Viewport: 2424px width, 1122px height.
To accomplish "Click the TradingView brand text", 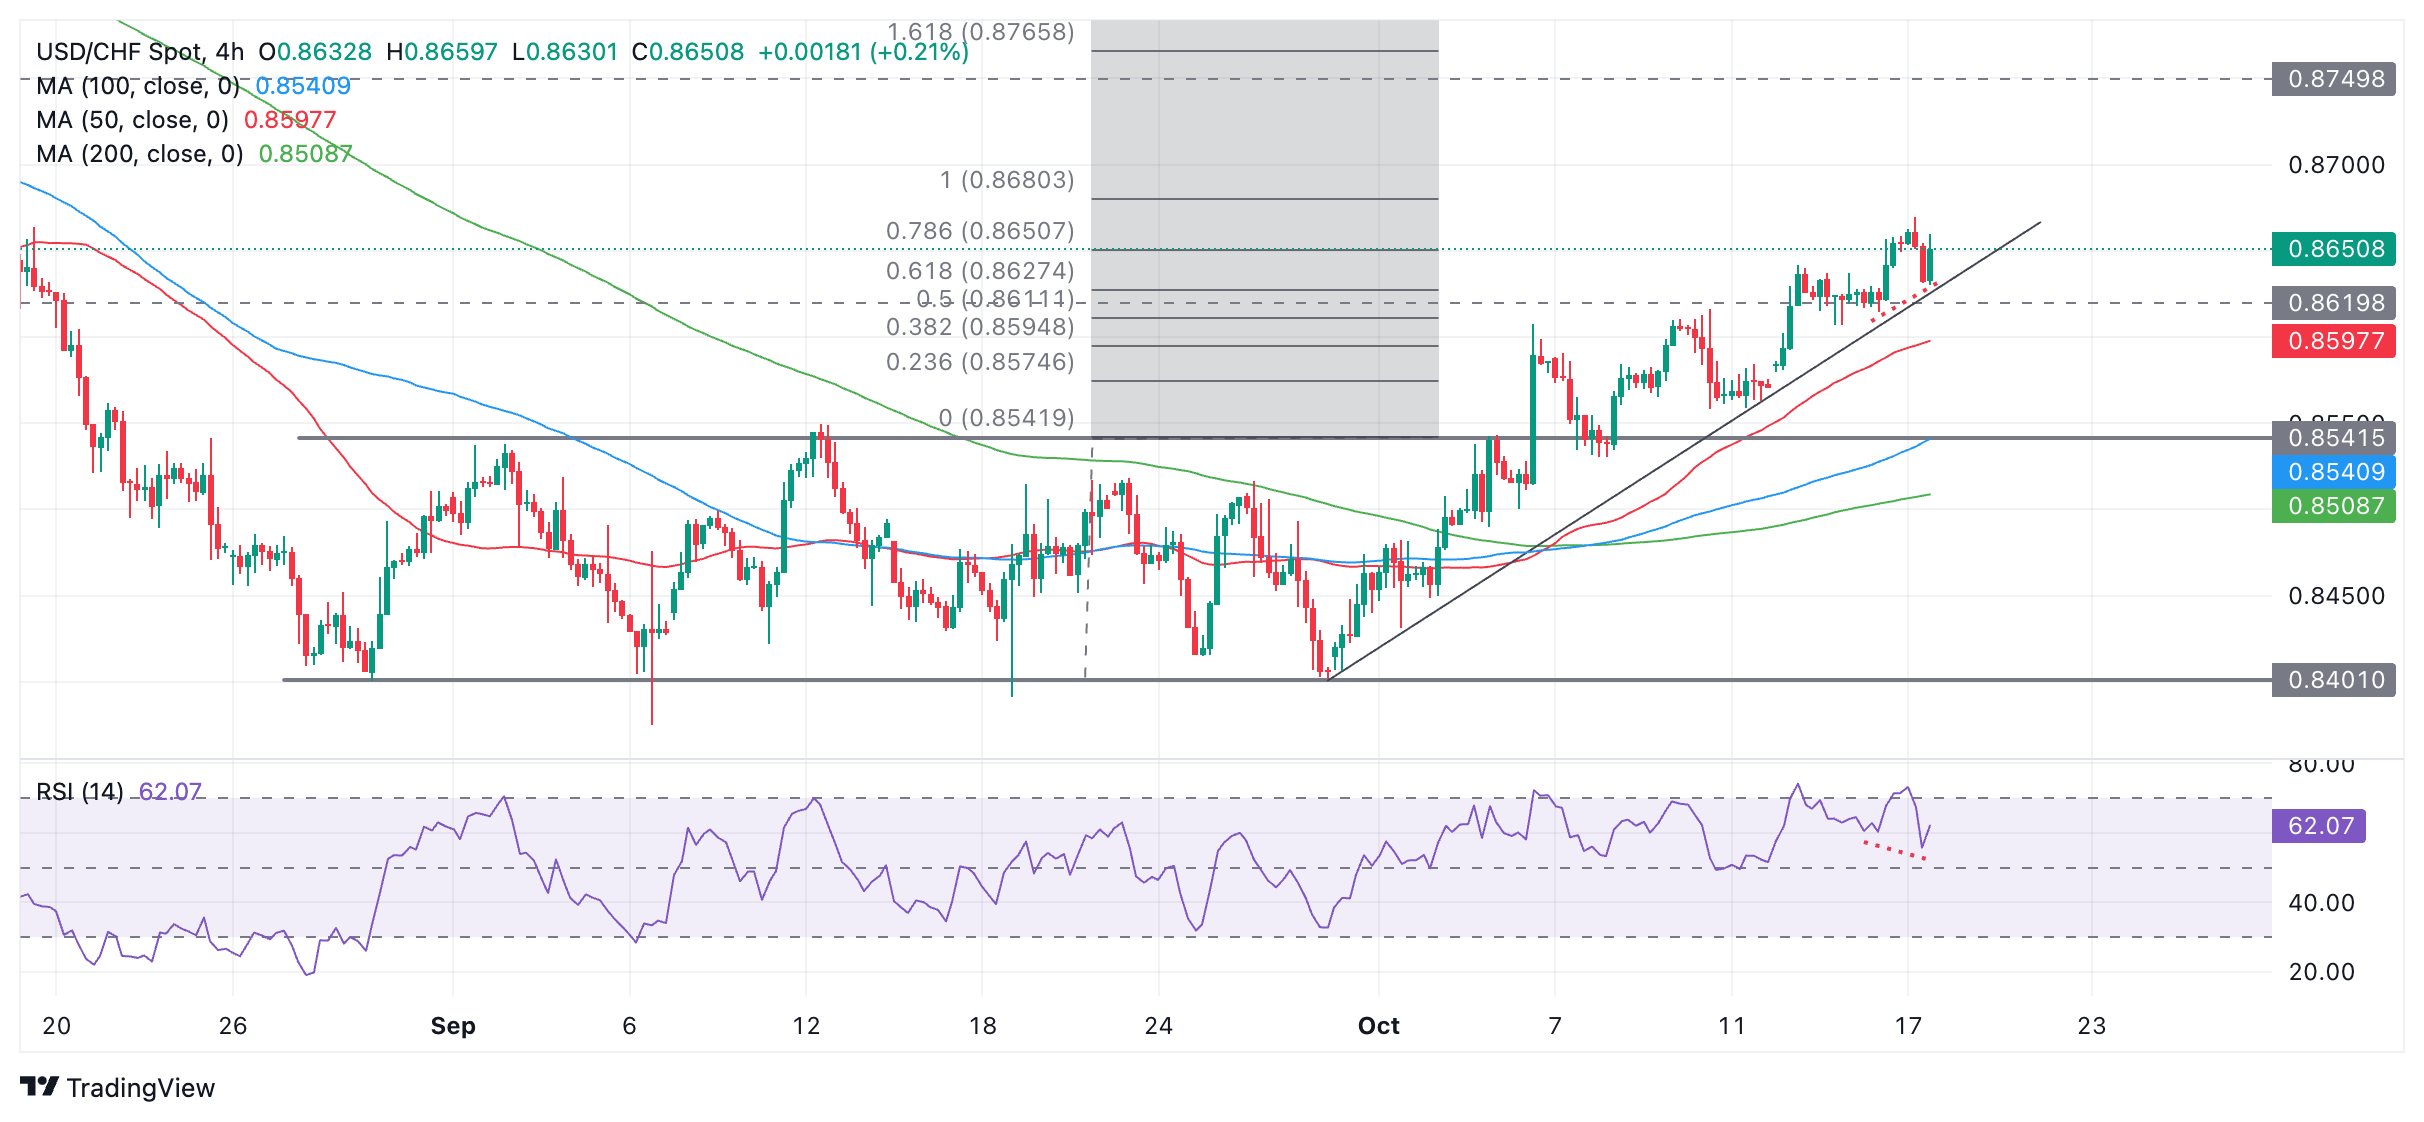I will [x=141, y=1088].
